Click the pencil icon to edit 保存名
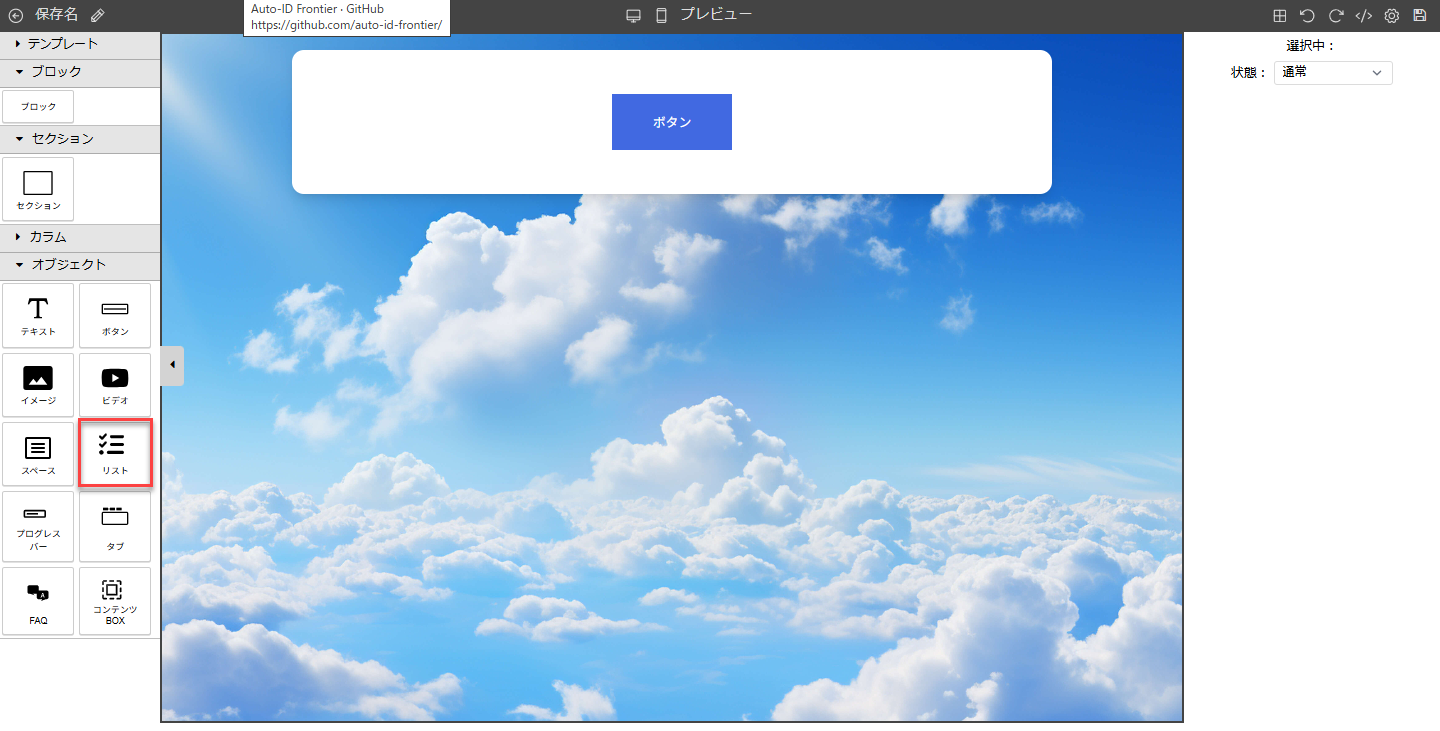 coord(97,15)
